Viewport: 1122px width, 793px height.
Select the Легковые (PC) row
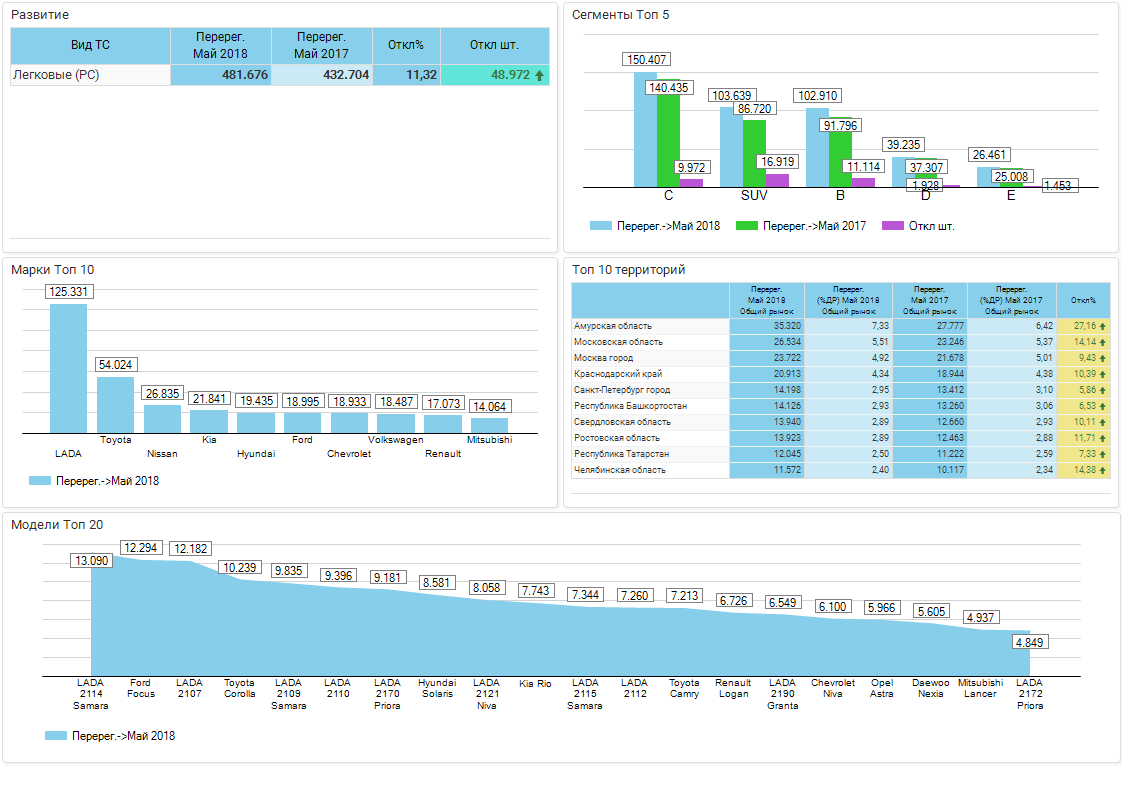(90, 75)
